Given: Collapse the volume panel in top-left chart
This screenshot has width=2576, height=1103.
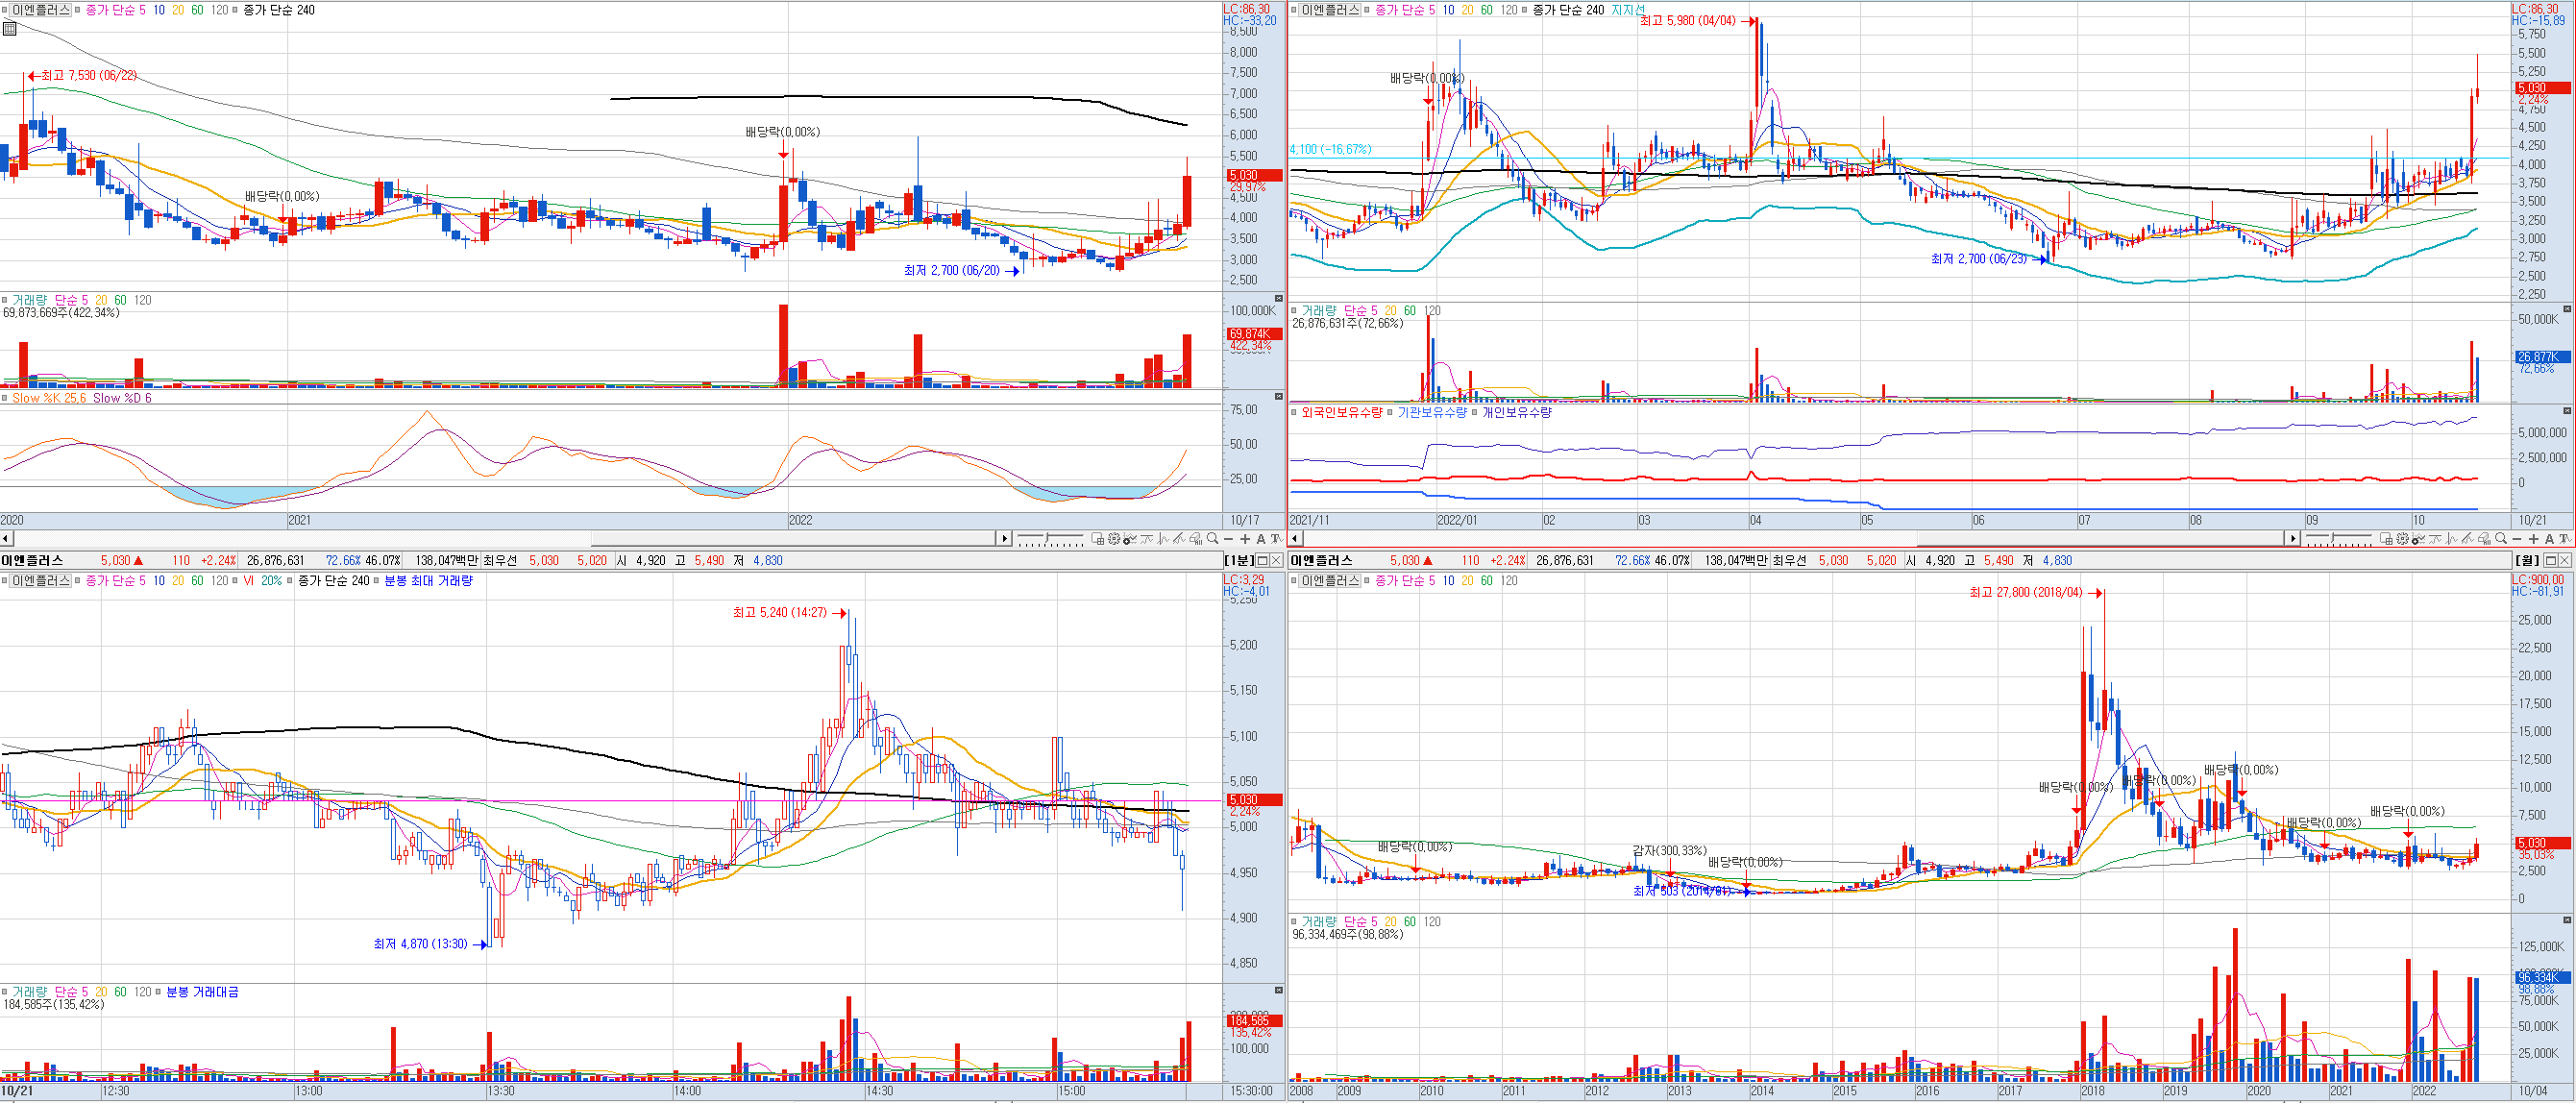Looking at the screenshot, I should point(1278,298).
